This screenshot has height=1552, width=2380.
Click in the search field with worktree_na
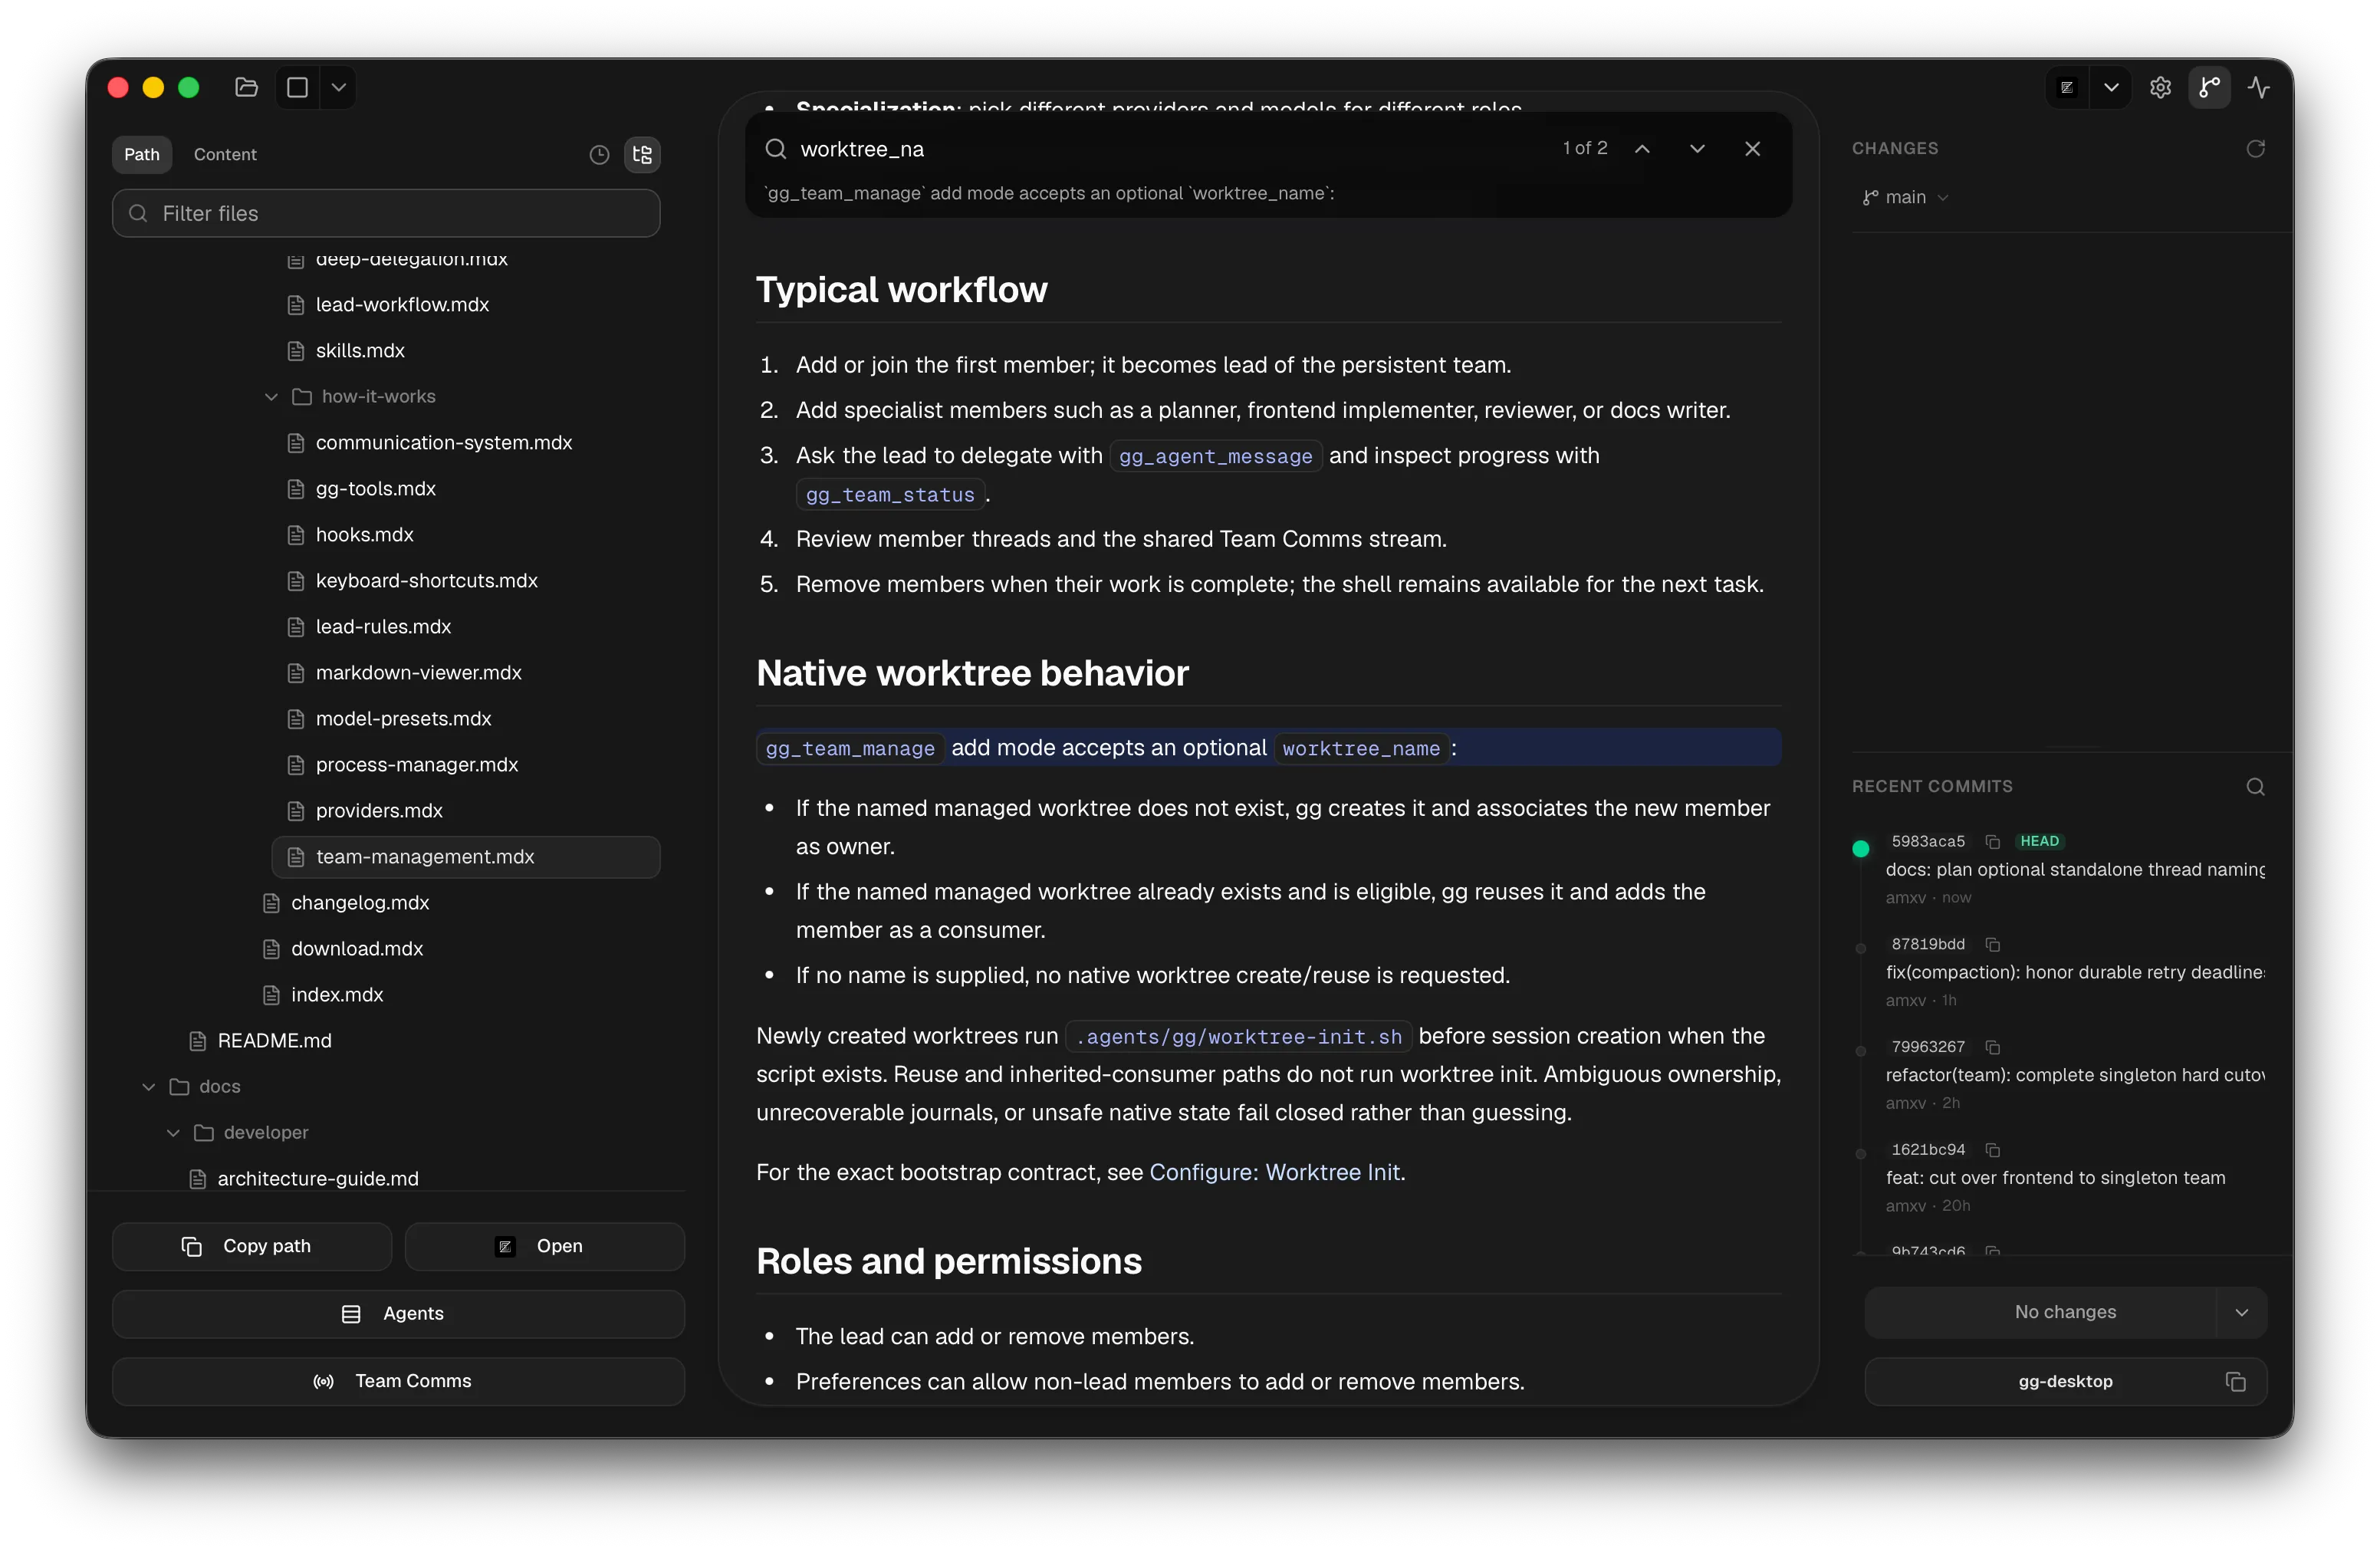tap(1170, 149)
